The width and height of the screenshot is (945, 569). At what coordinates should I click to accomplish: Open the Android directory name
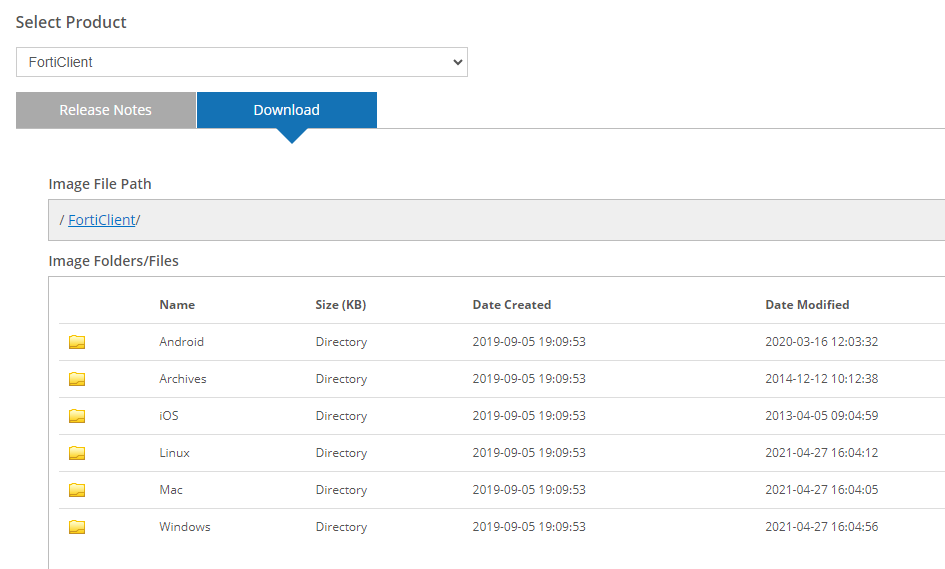(181, 342)
